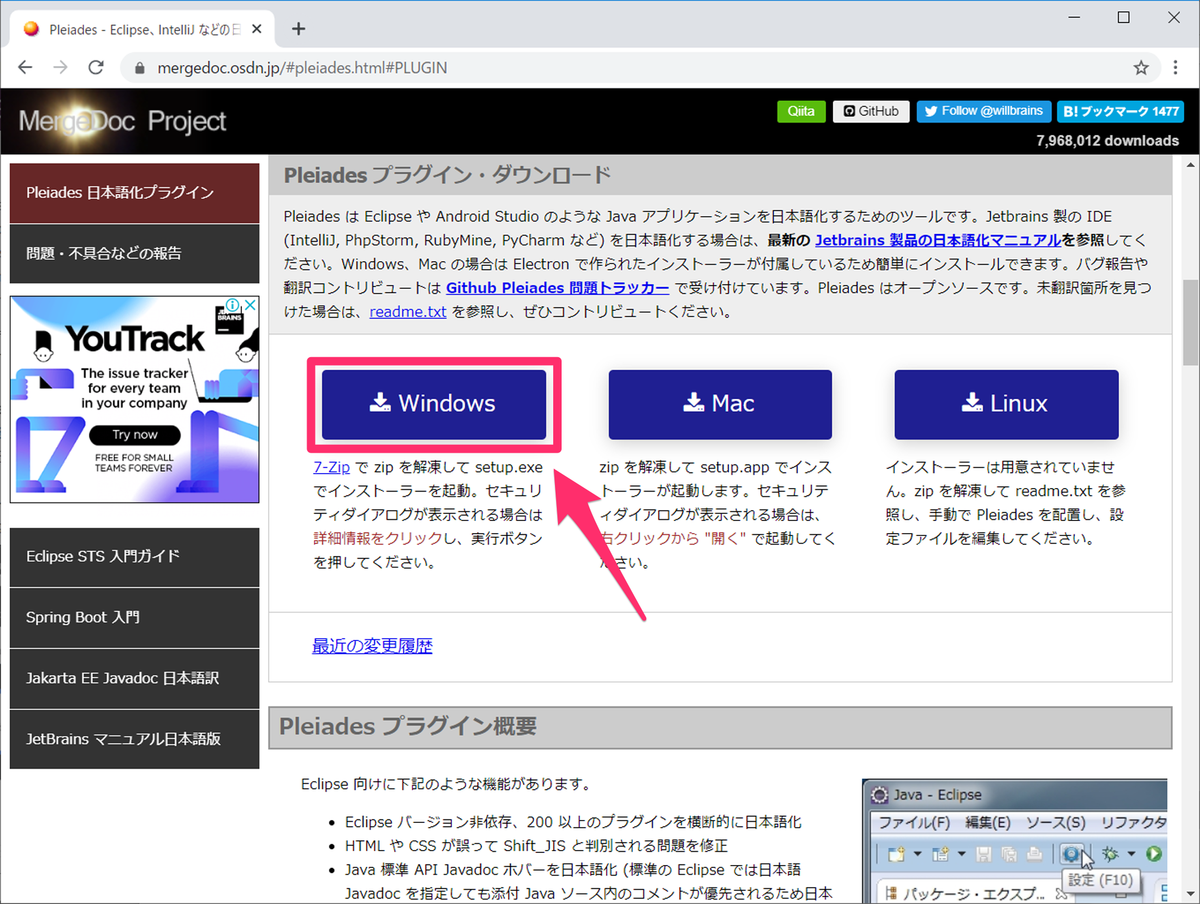Open the readme.txt link

pyautogui.click(x=407, y=312)
